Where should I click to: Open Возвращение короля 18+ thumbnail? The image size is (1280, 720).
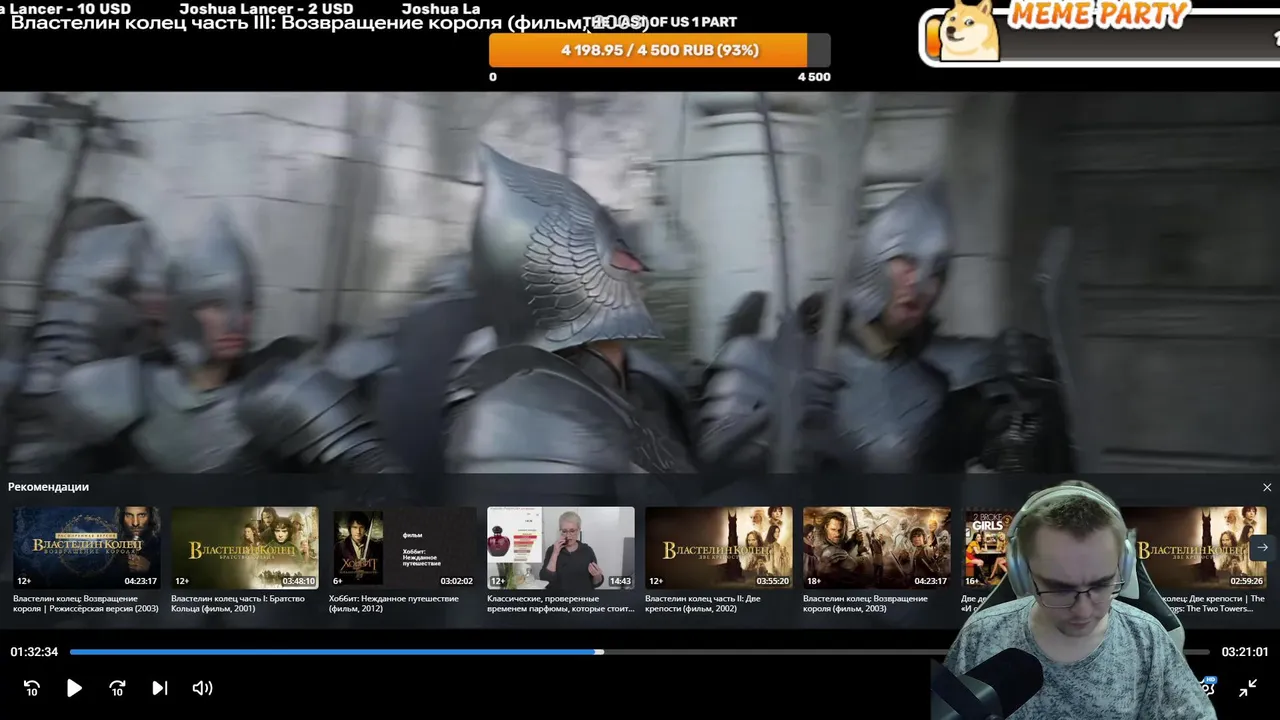[x=877, y=547]
